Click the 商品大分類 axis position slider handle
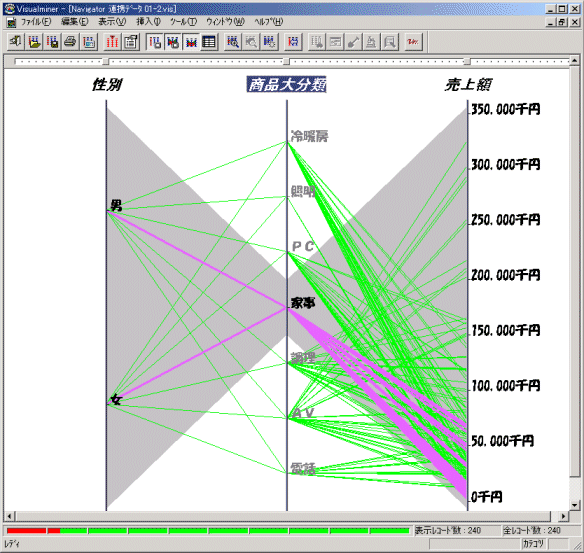 pos(286,61)
